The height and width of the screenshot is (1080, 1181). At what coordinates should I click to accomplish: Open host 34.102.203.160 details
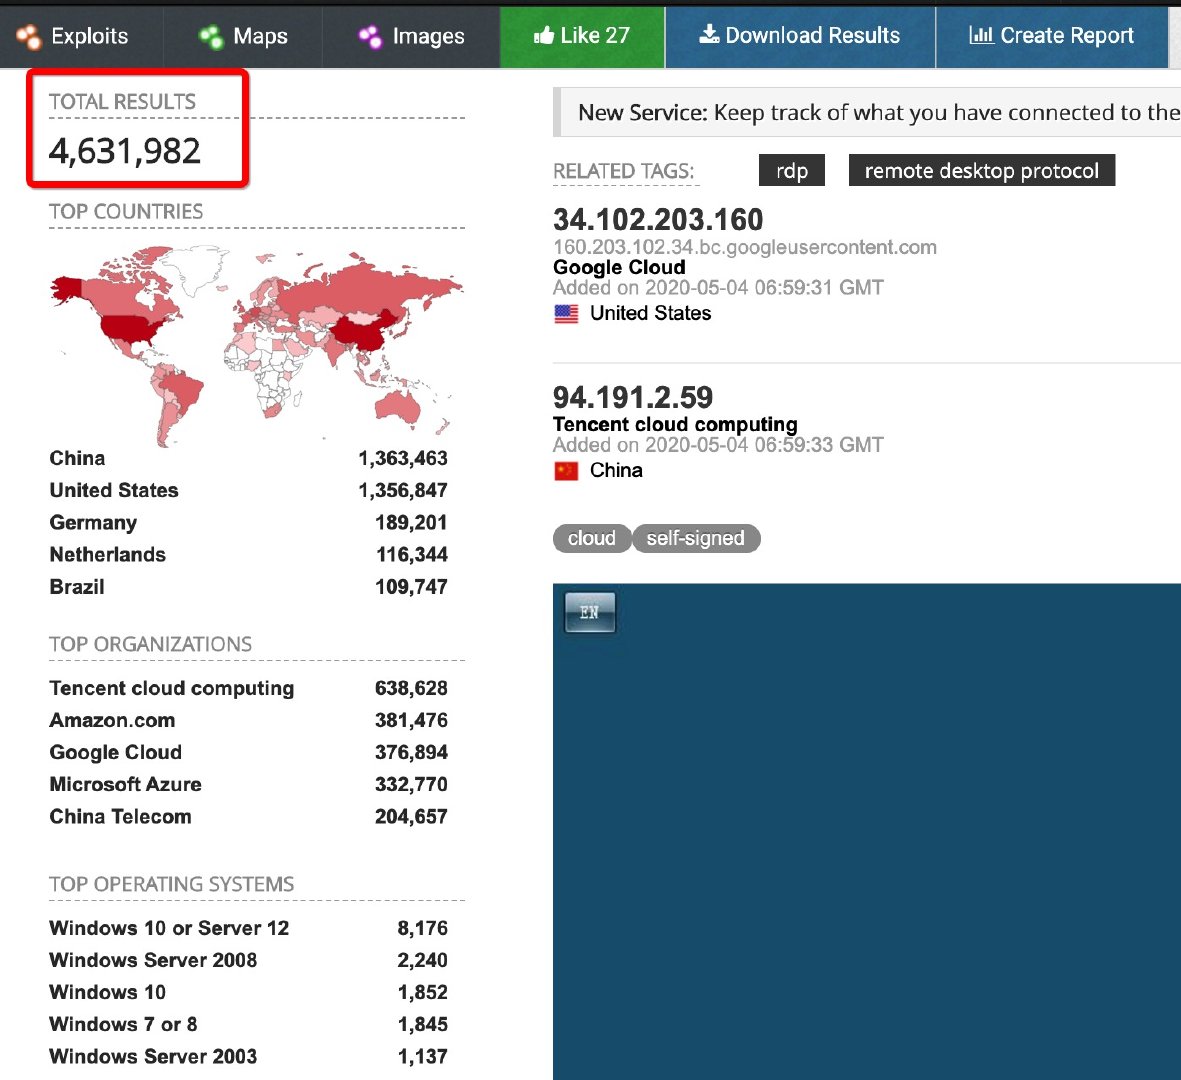pyautogui.click(x=658, y=220)
